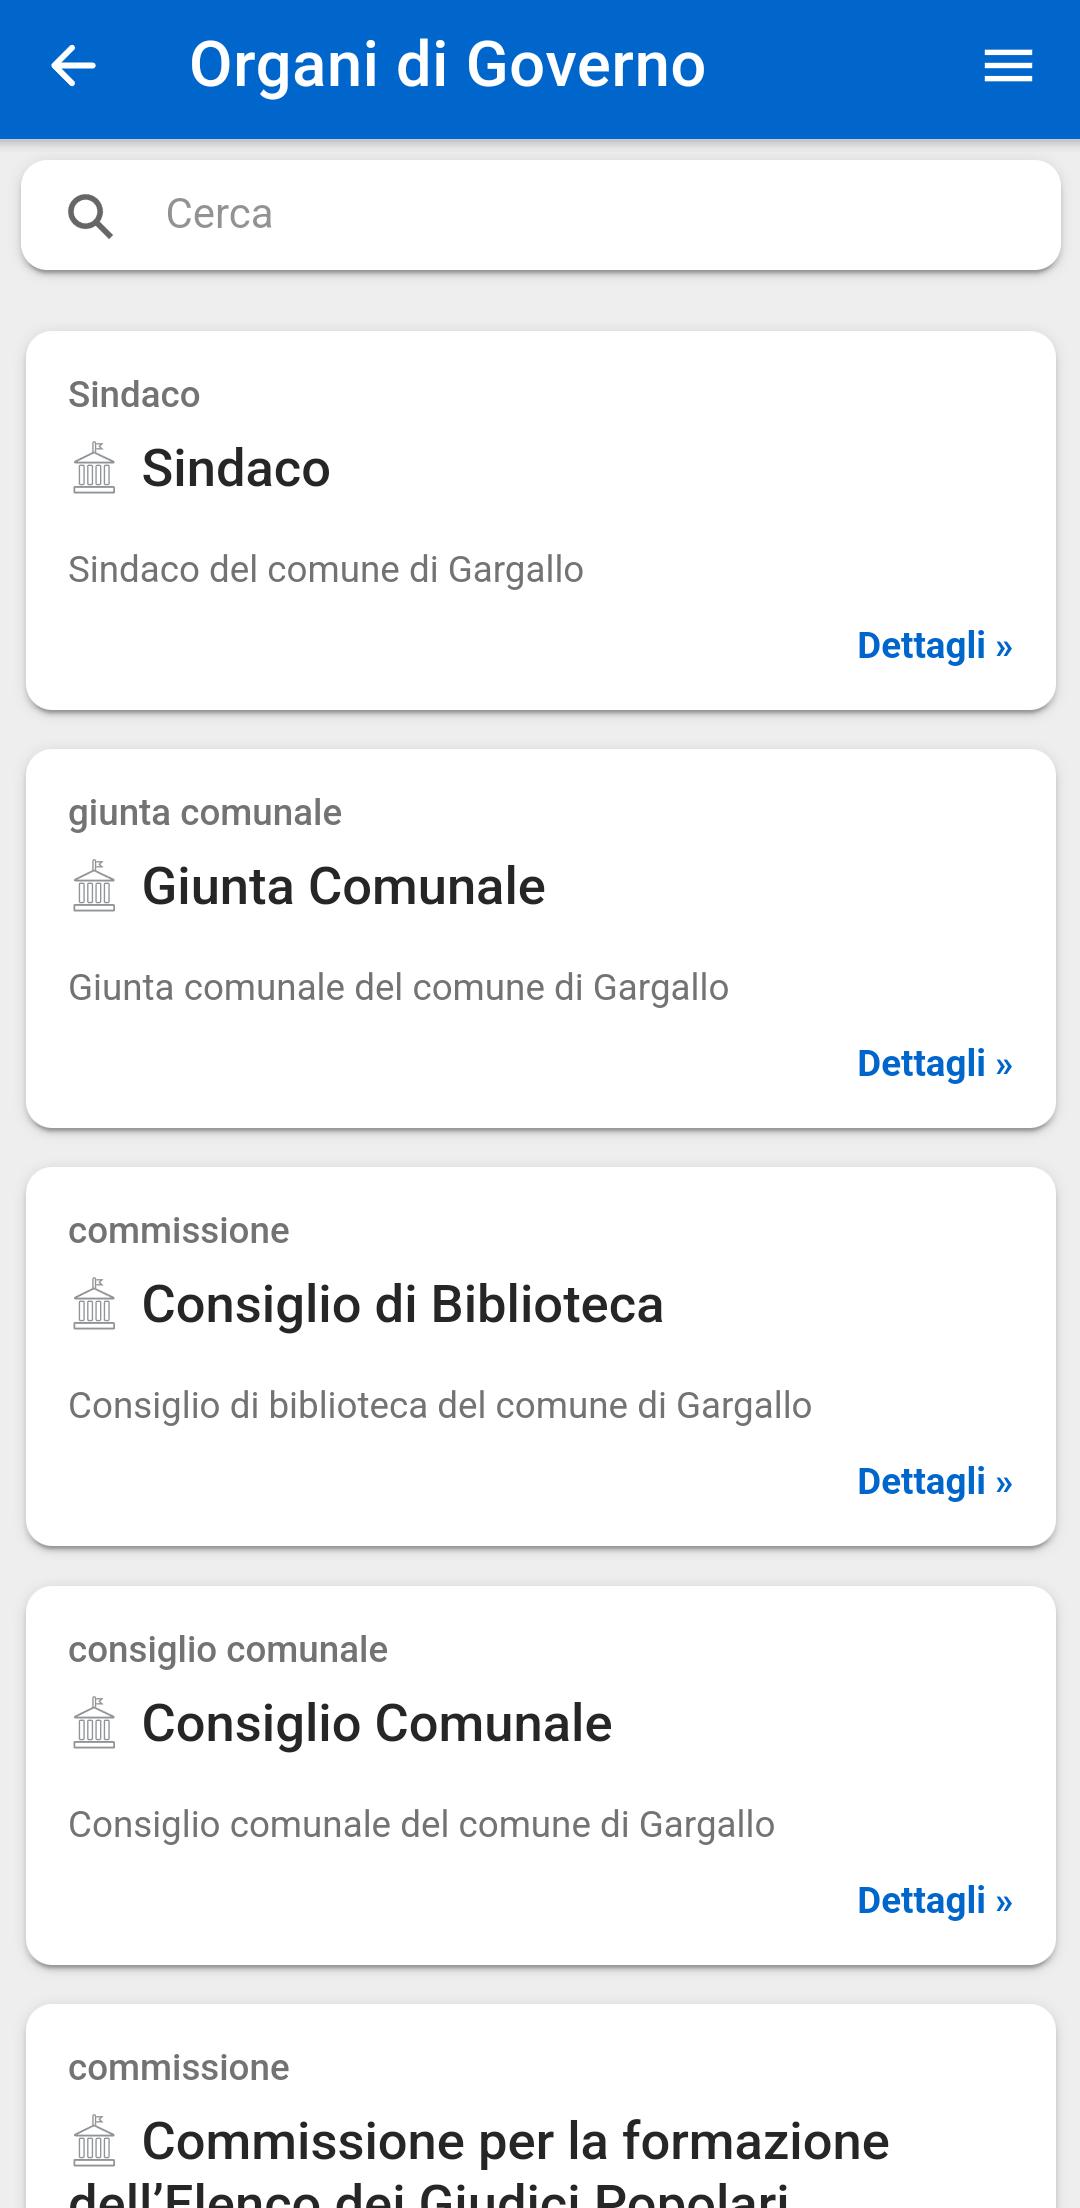Select the Consiglio di Biblioteca heading
Image resolution: width=1080 pixels, height=2208 pixels.
pos(403,1304)
